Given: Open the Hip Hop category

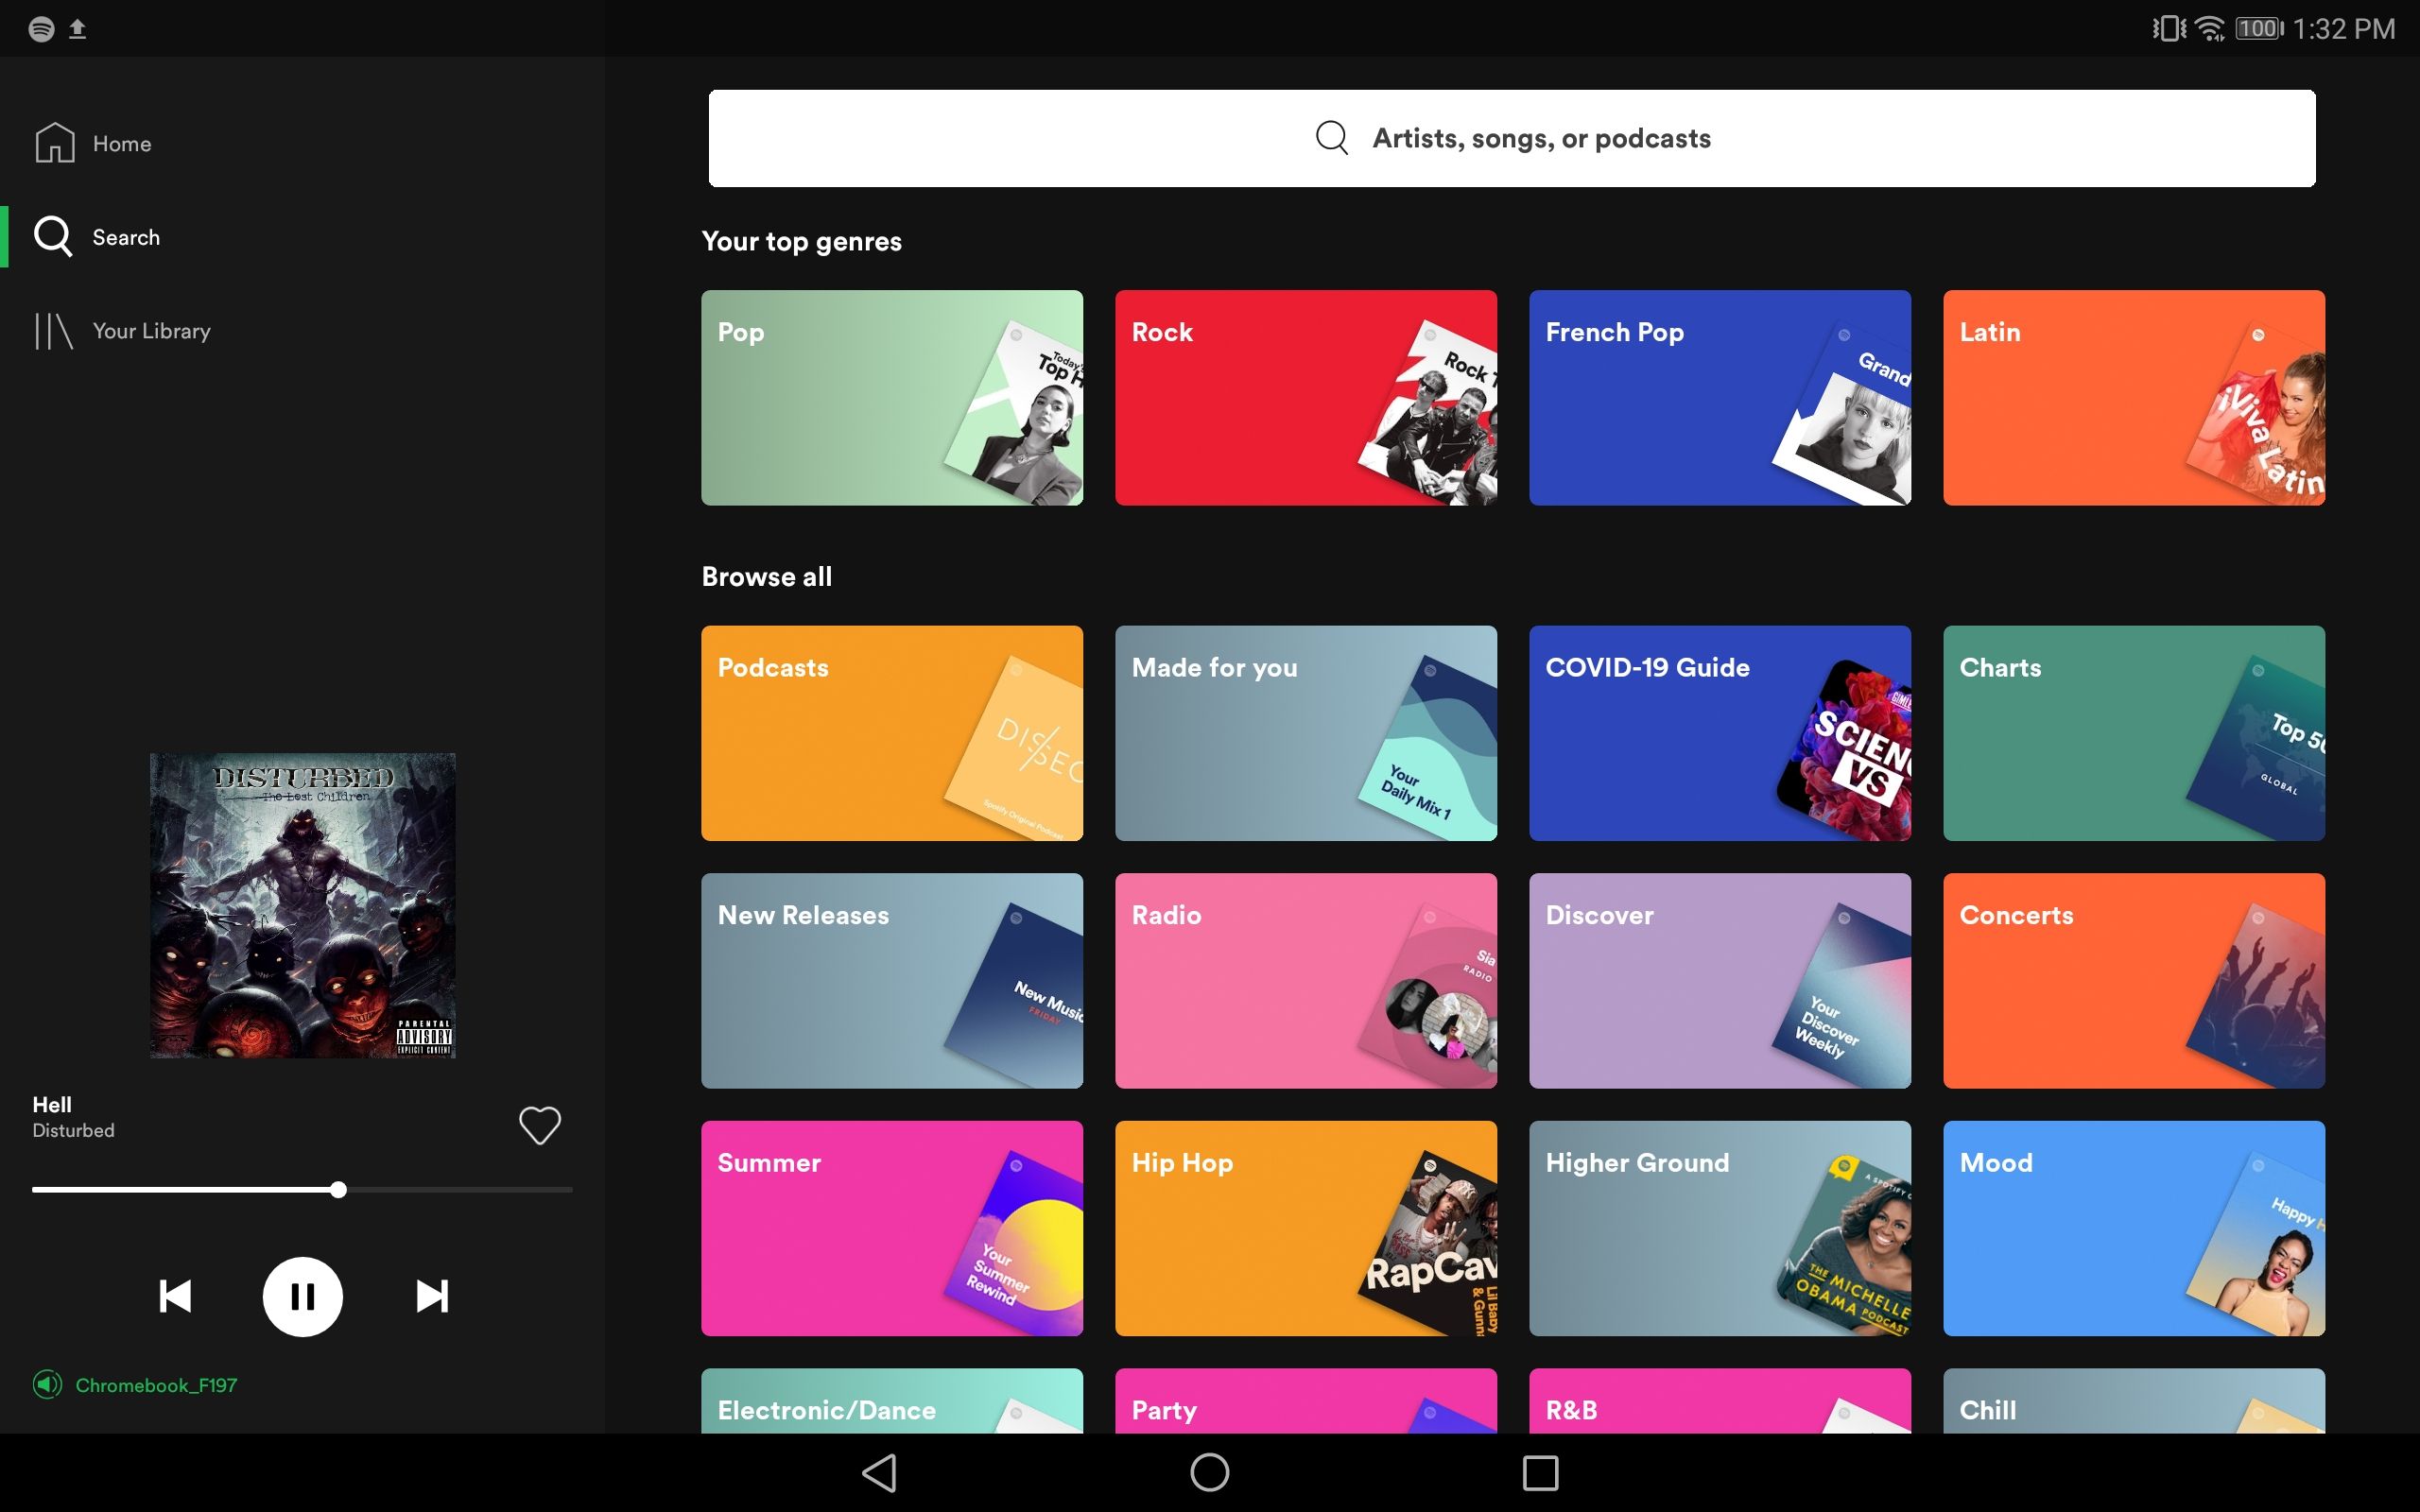Looking at the screenshot, I should coord(1305,1228).
